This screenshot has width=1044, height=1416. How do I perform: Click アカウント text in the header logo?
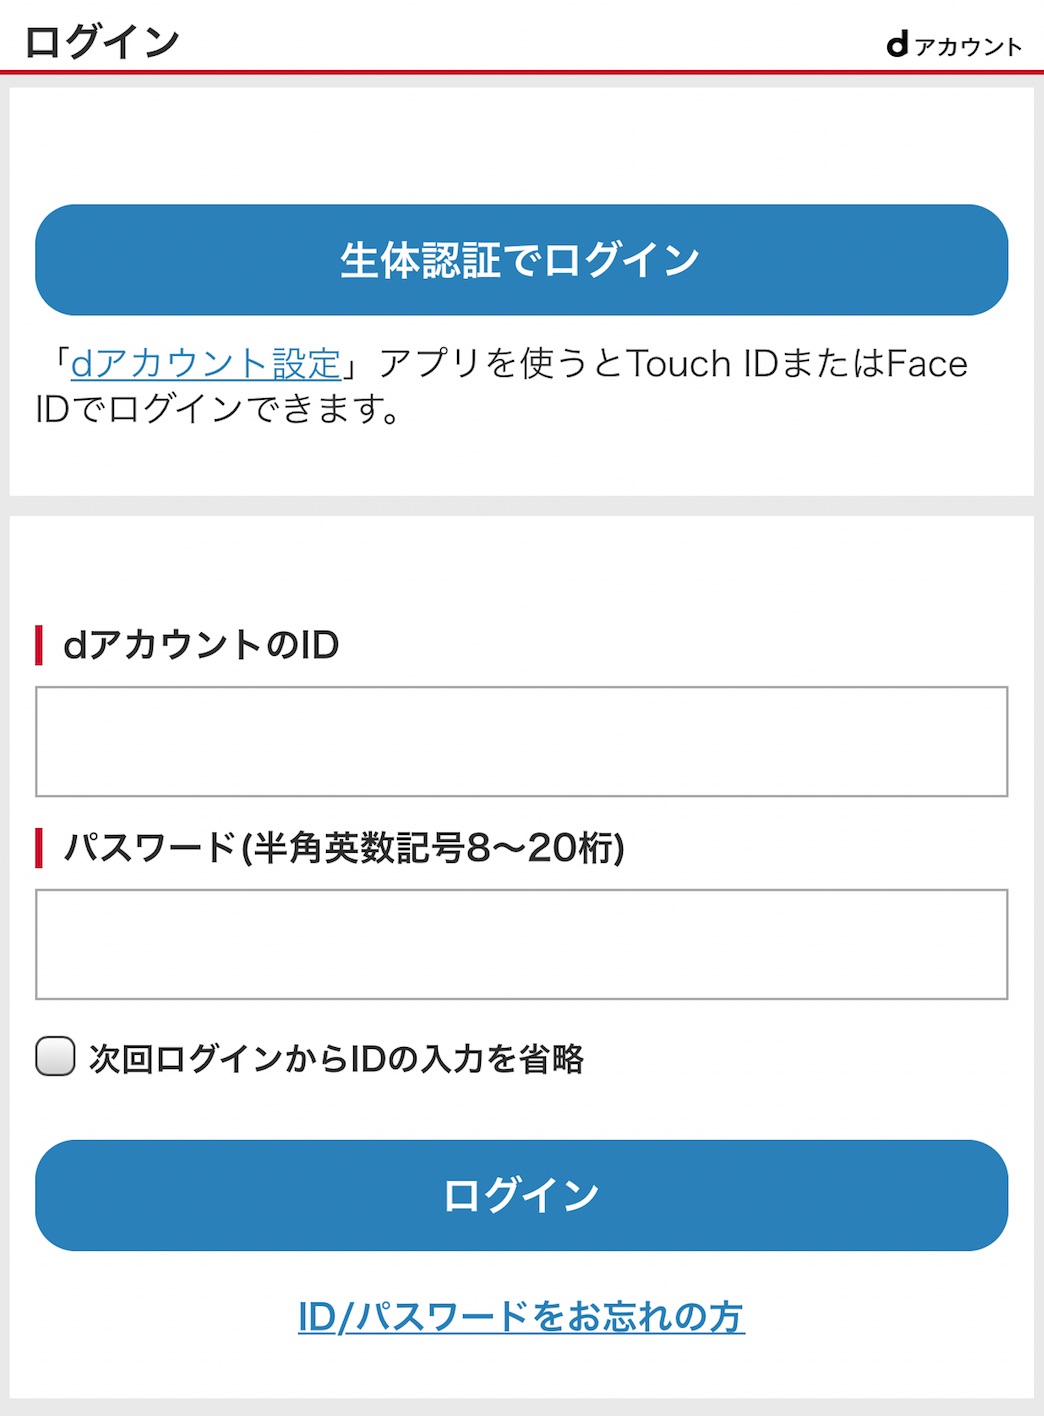coord(968,47)
